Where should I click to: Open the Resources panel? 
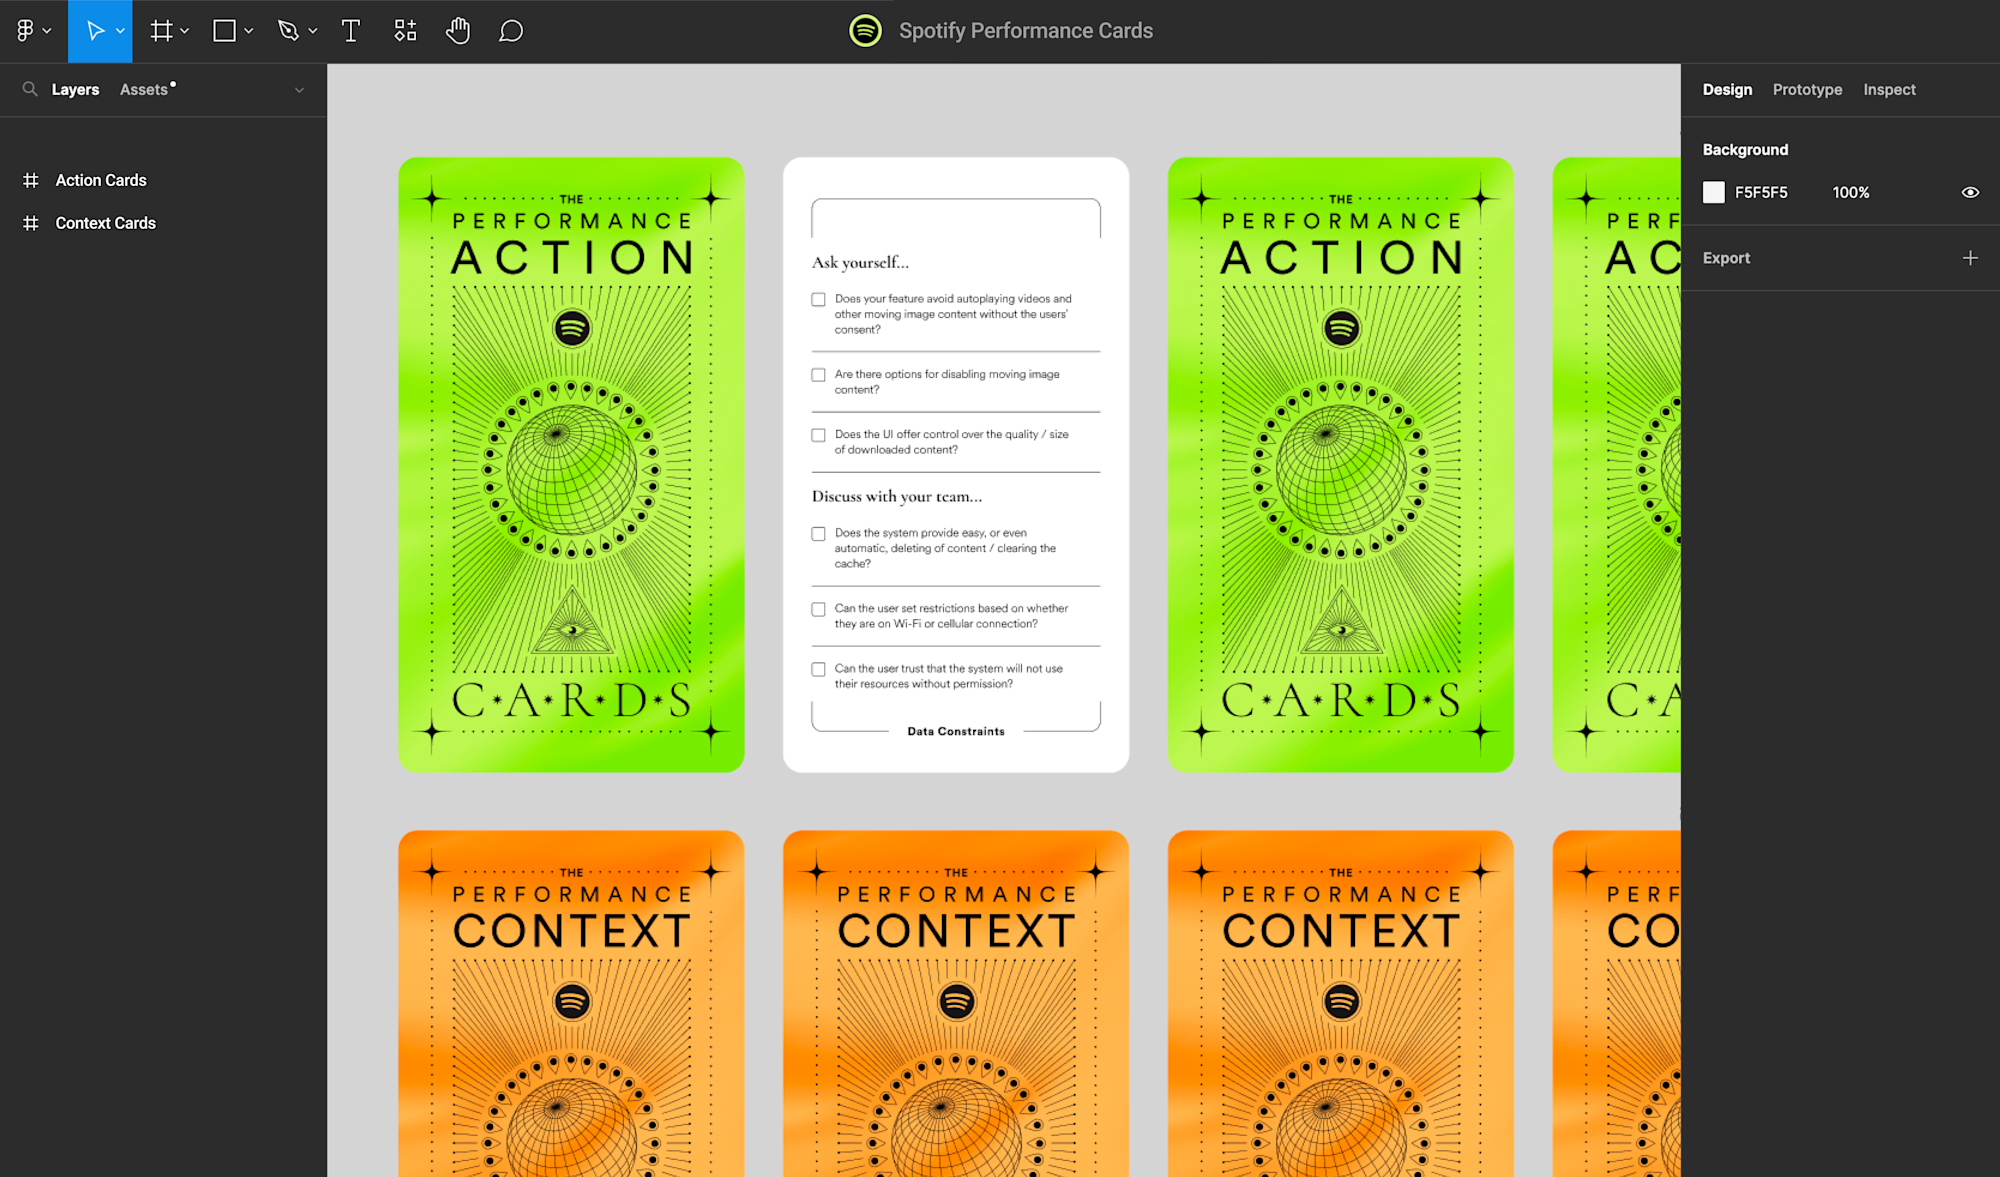coord(405,30)
